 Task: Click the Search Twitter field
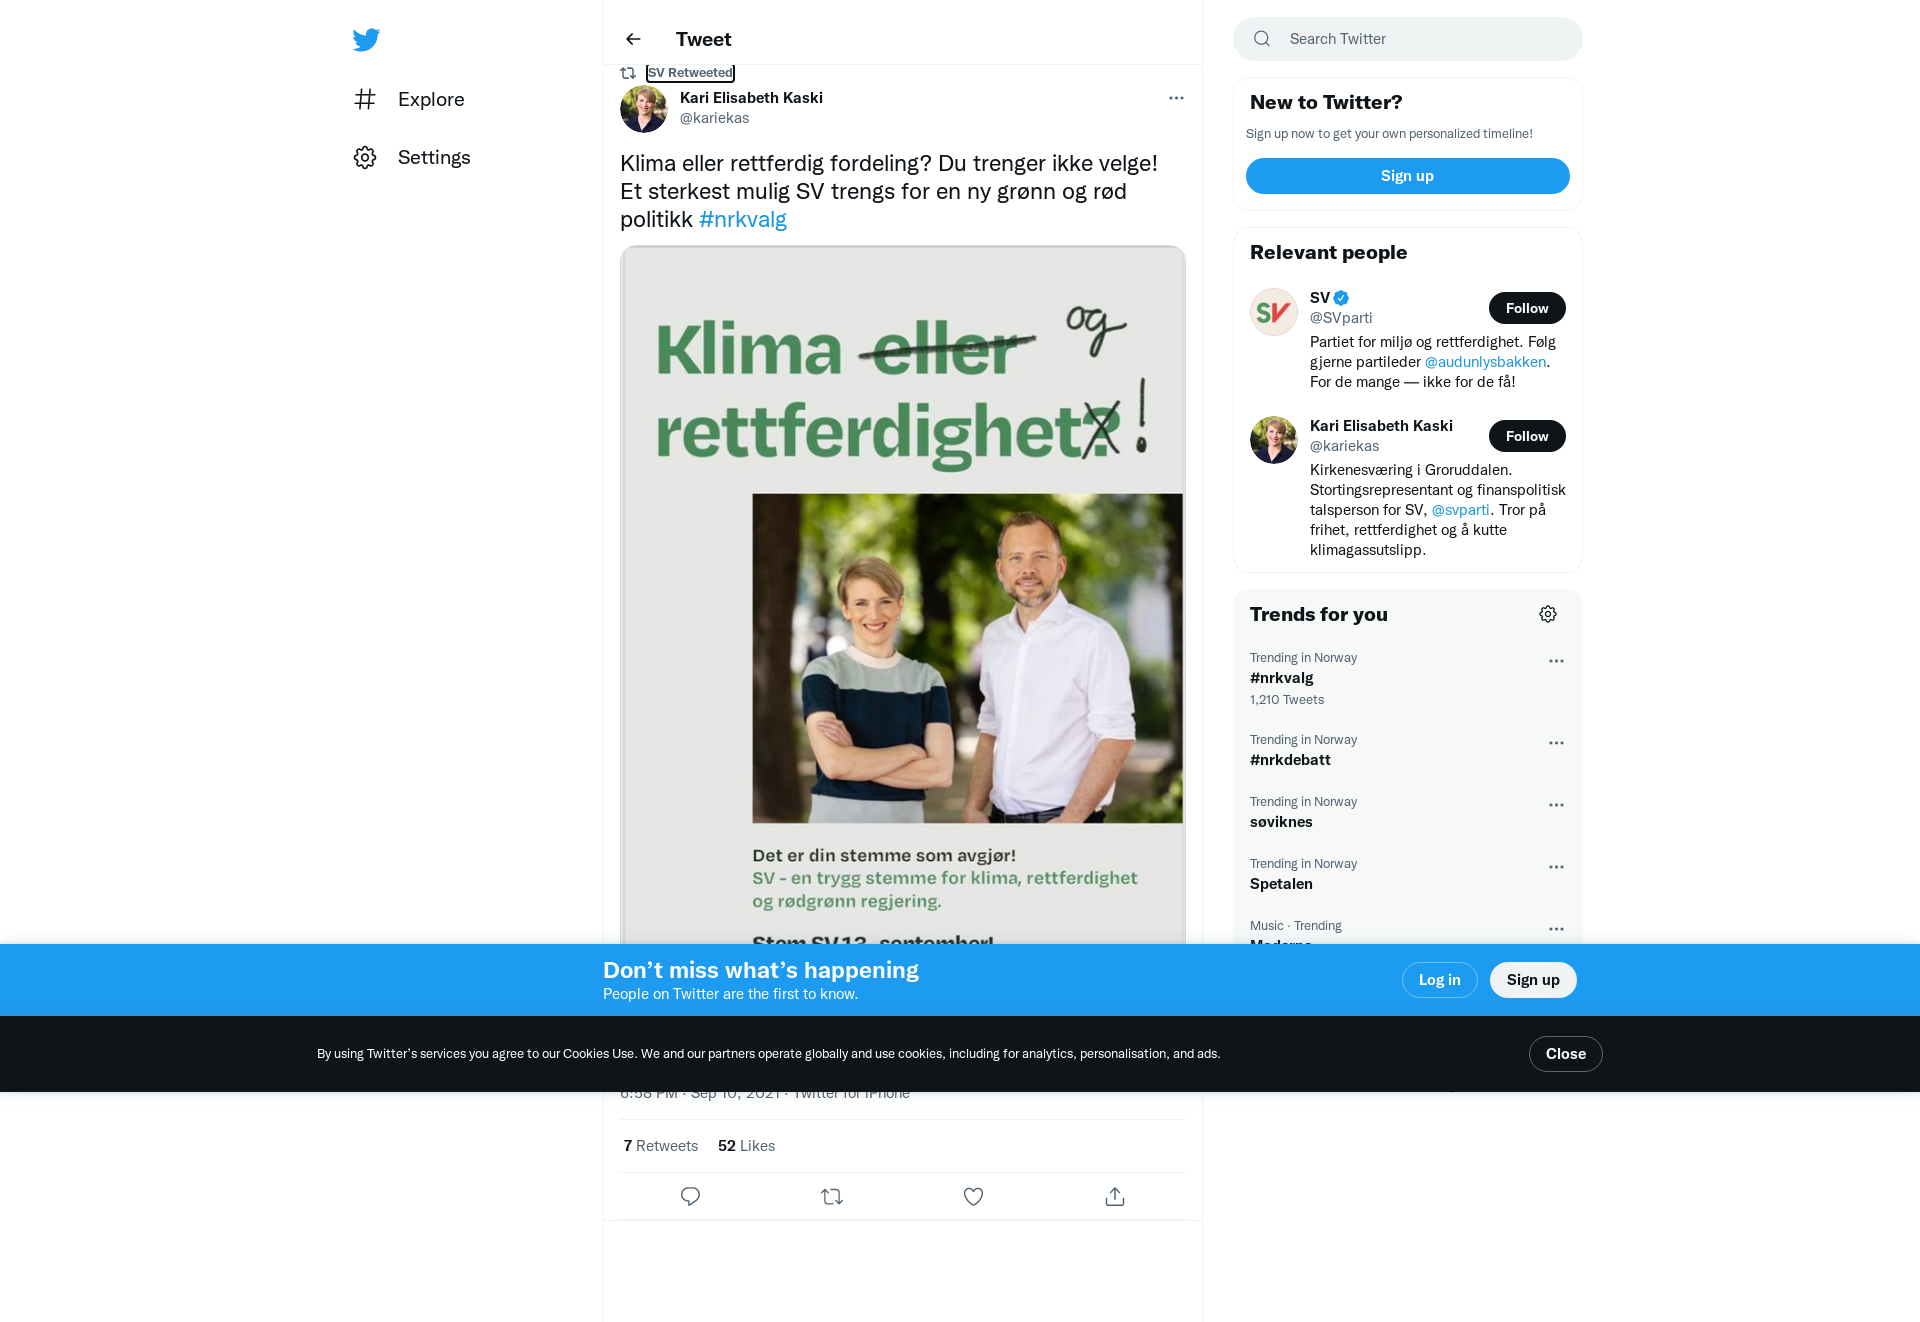pyautogui.click(x=1408, y=39)
